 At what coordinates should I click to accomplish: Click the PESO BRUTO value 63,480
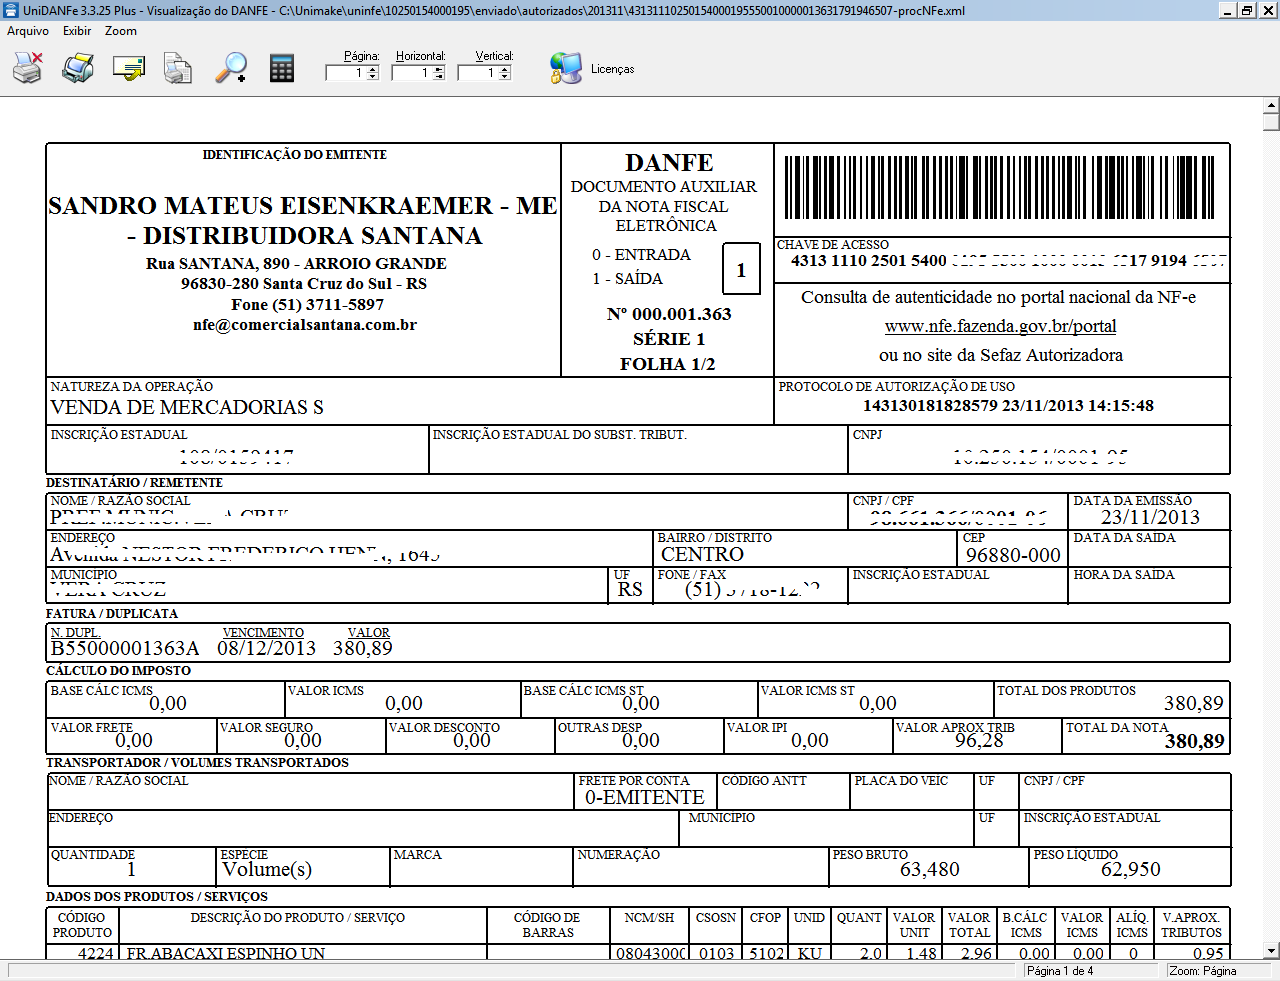click(930, 870)
